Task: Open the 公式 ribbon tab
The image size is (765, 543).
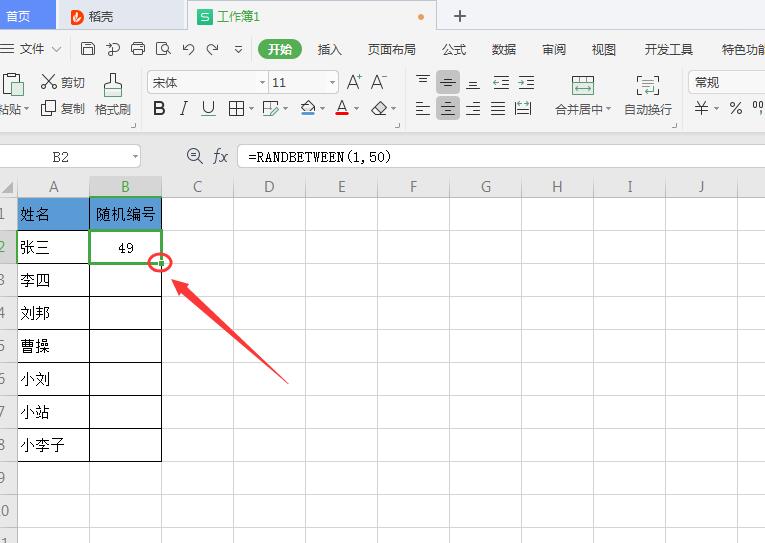Action: 454,49
